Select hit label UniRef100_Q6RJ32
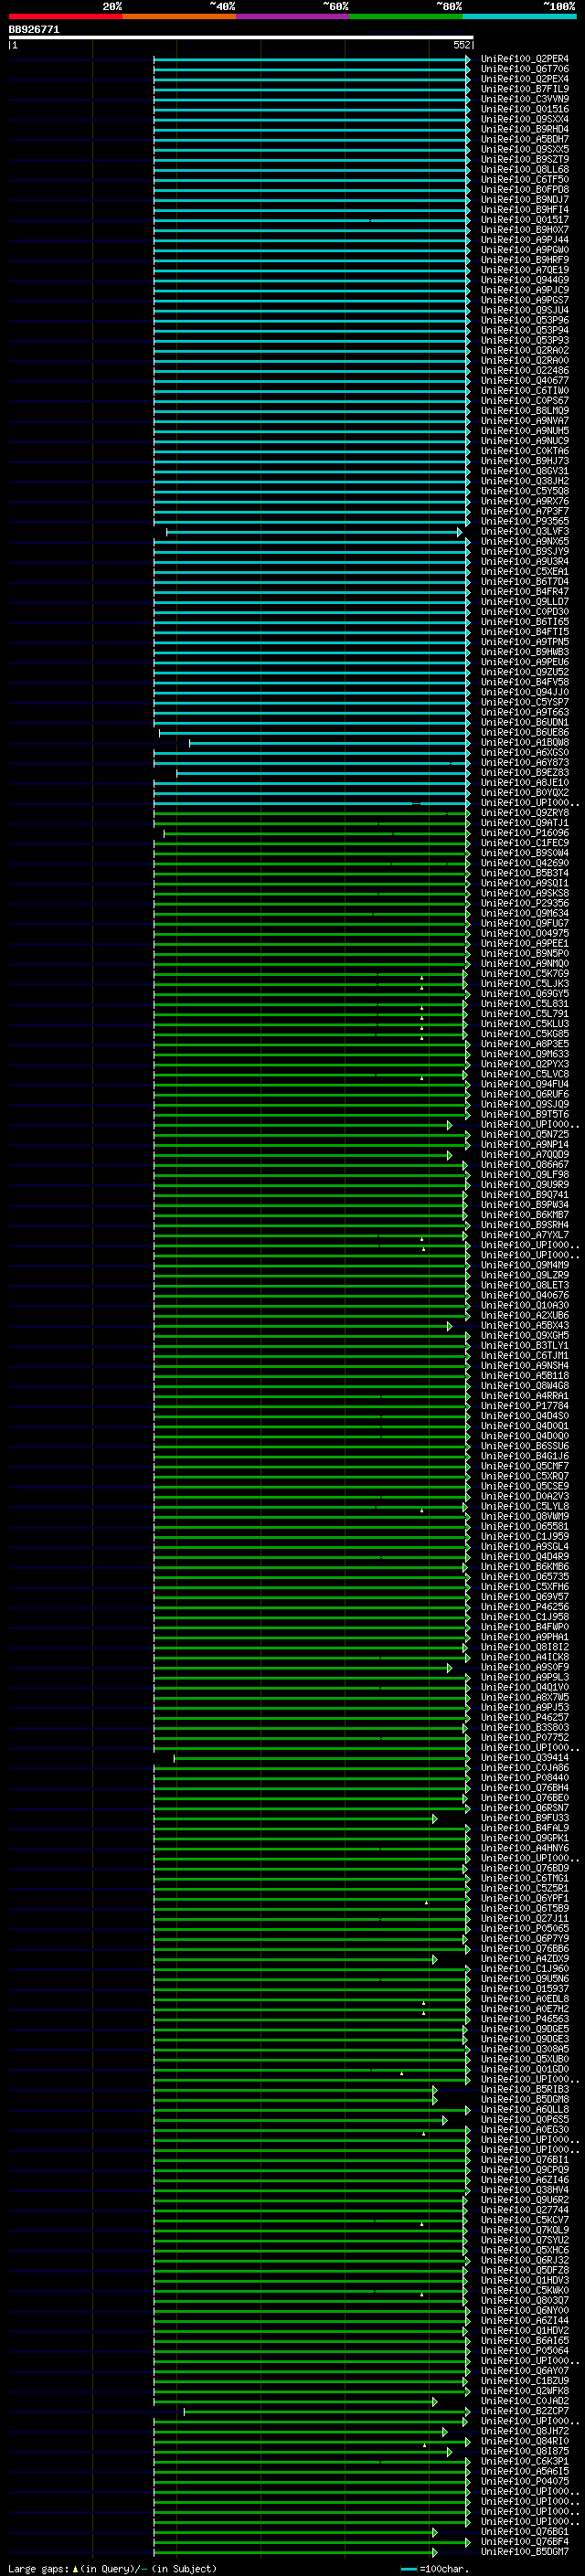Screen dimensions: 585x2576 click(x=525, y=2260)
